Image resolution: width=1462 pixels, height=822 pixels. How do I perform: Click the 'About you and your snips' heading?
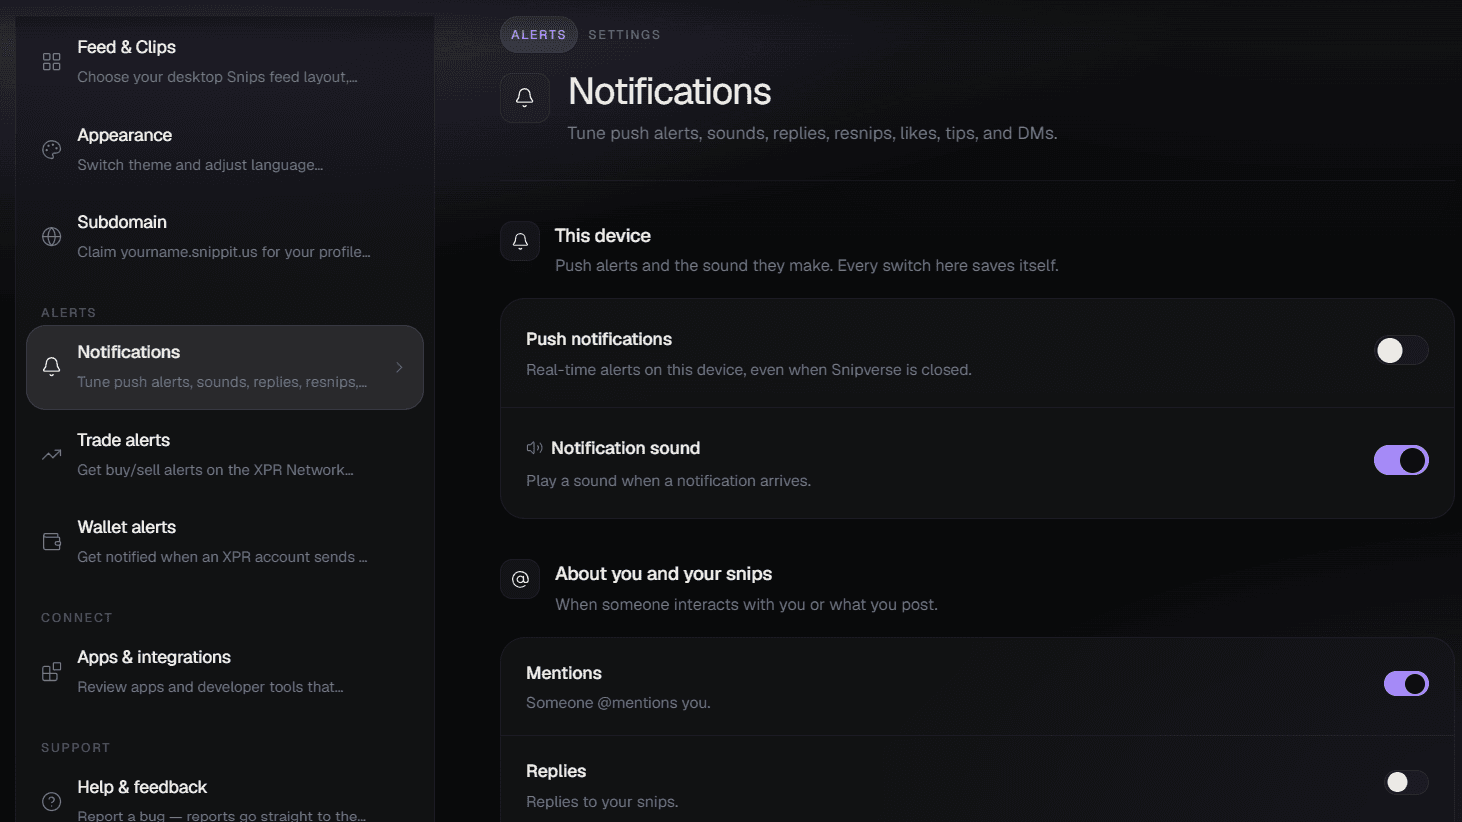coord(663,574)
